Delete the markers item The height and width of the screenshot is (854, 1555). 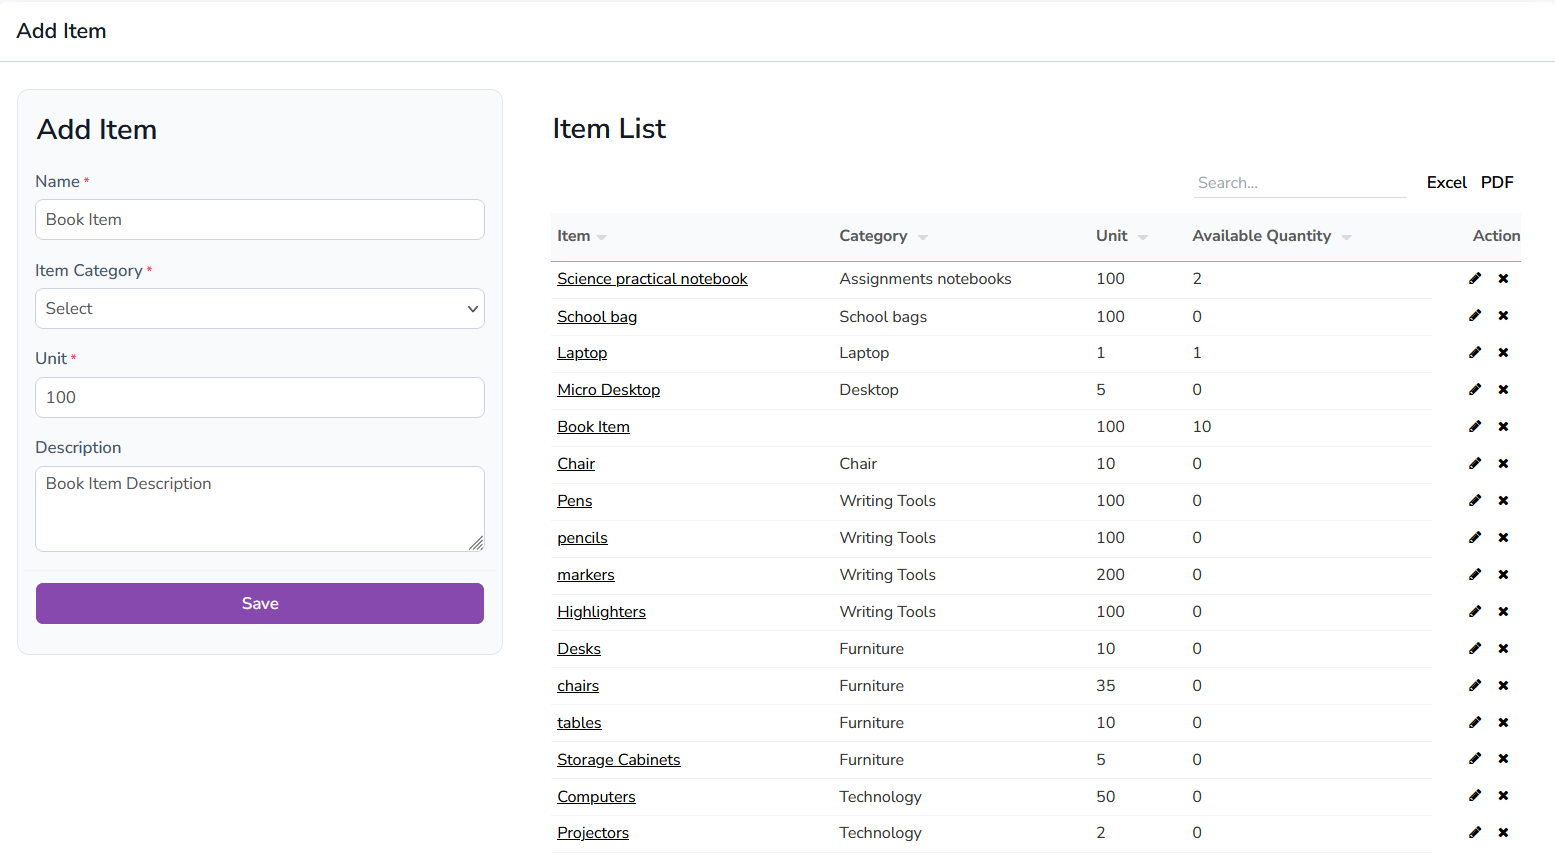coord(1503,574)
